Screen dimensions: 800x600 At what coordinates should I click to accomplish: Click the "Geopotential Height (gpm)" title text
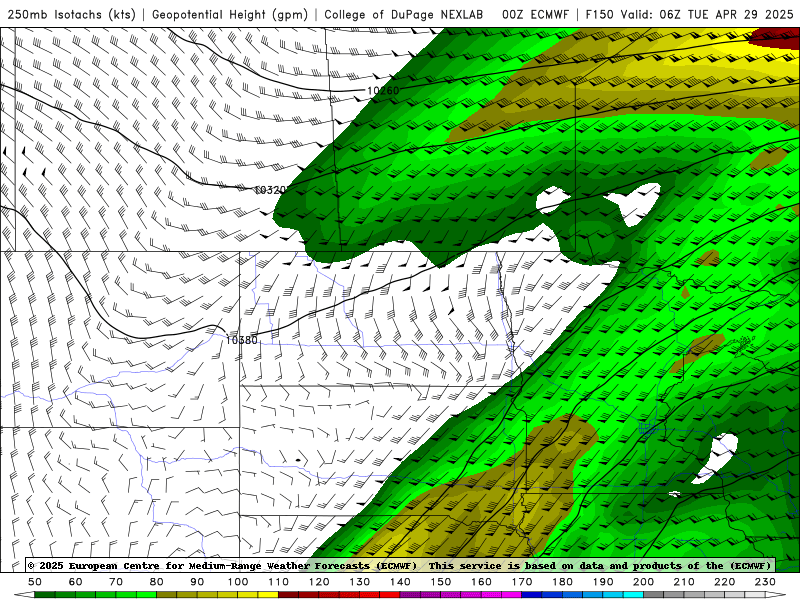tap(230, 14)
